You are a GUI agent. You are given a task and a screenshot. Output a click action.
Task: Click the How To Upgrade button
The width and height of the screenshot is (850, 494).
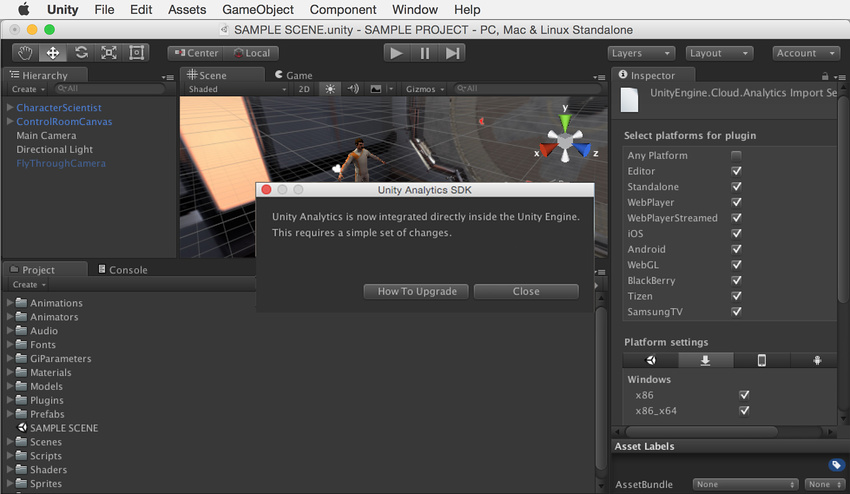coord(416,291)
